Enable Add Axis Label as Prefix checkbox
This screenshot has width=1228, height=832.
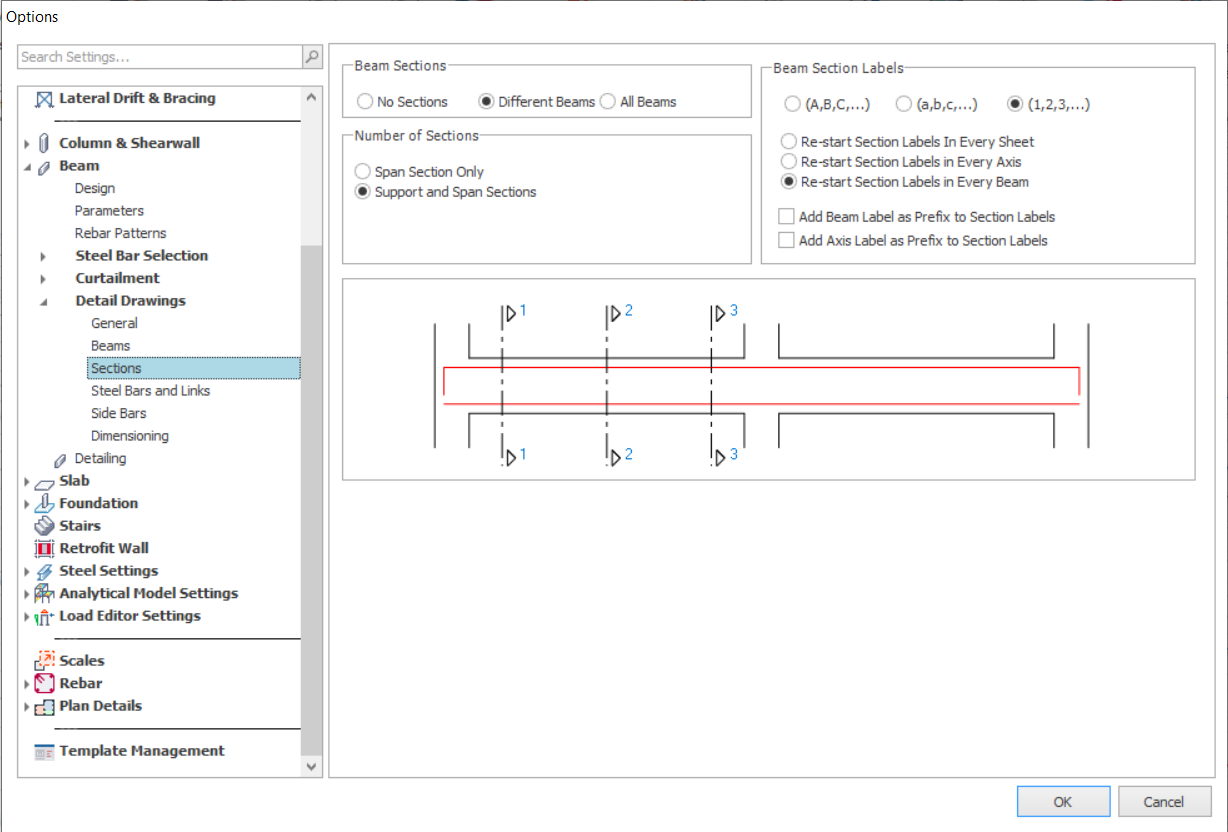tap(787, 241)
